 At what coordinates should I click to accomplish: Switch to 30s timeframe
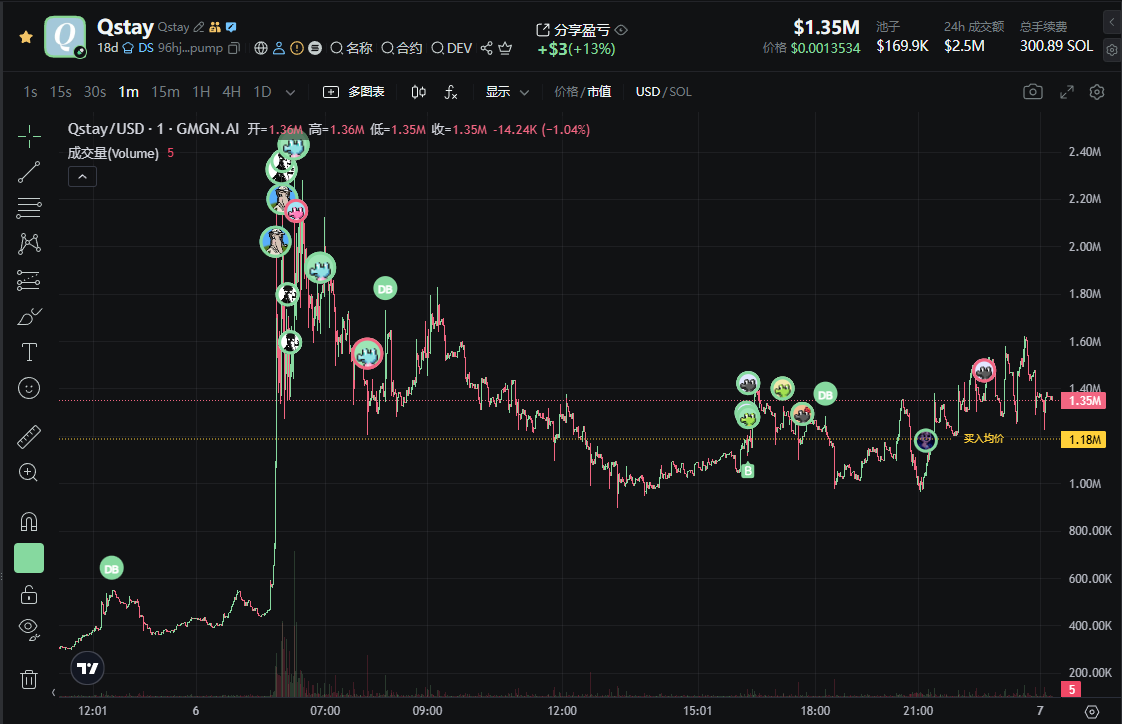(94, 92)
